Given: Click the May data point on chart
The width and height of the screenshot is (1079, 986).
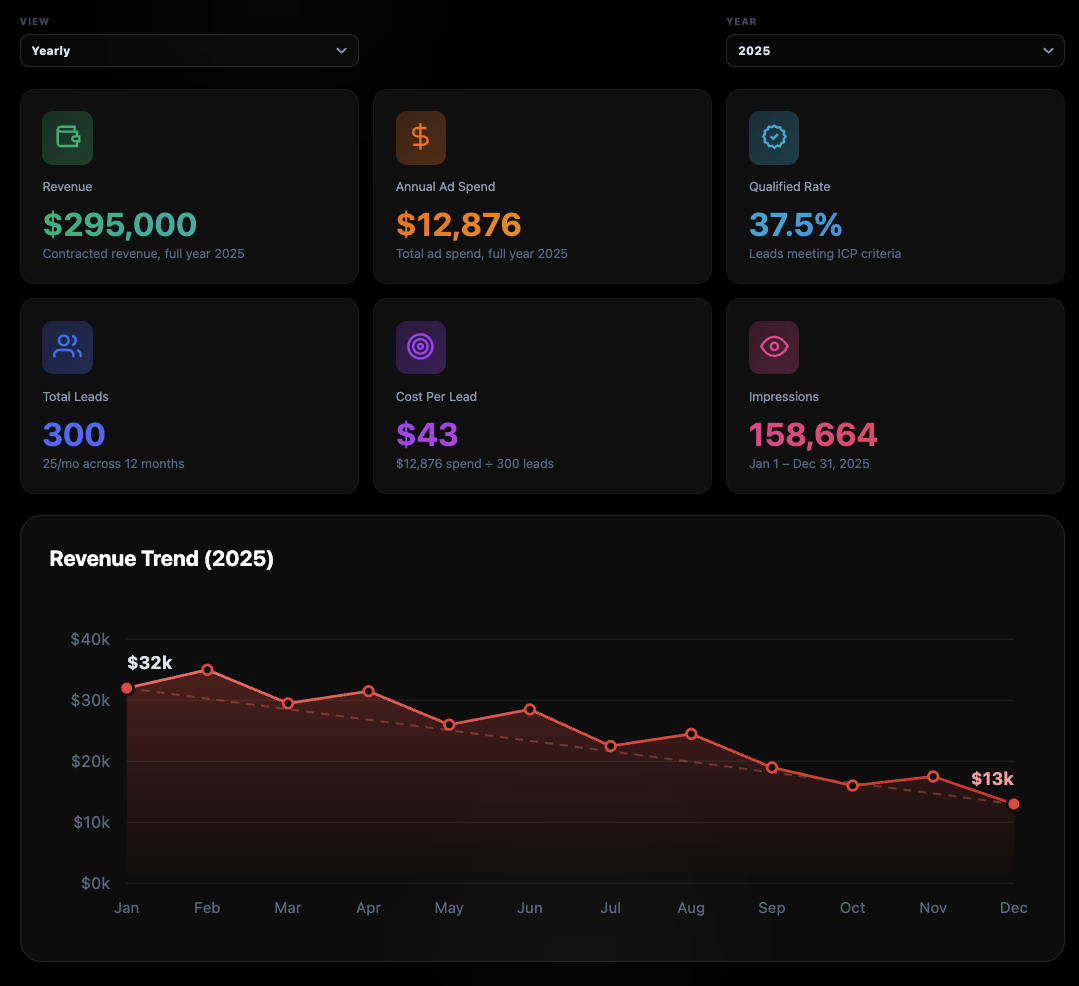Looking at the screenshot, I should point(449,725).
